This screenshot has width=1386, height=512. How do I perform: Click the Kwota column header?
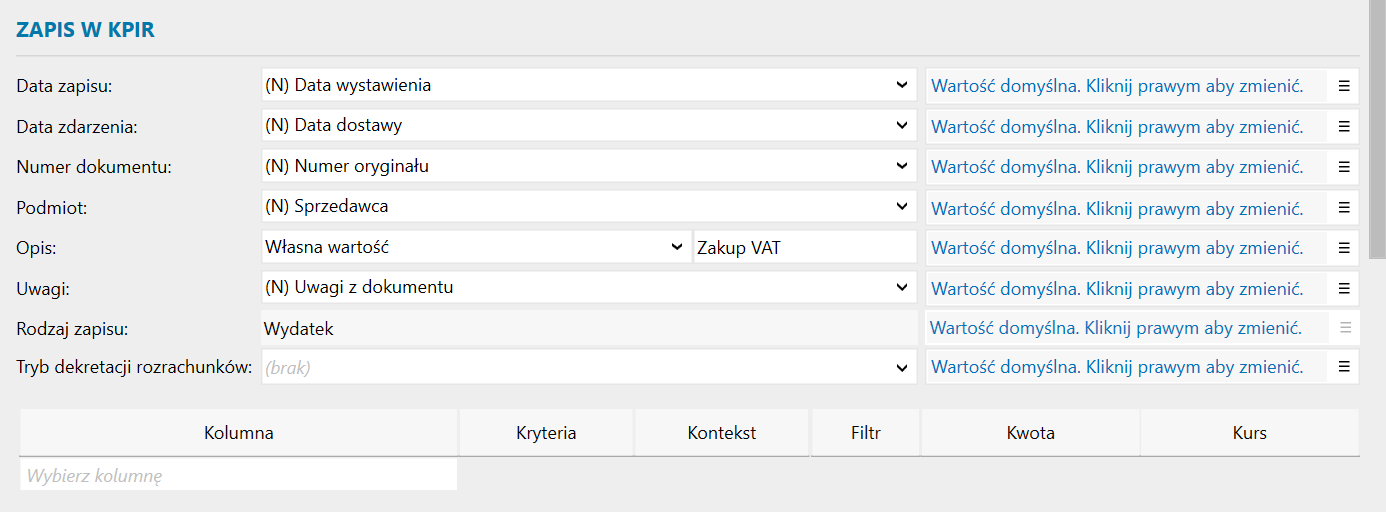pos(1030,433)
